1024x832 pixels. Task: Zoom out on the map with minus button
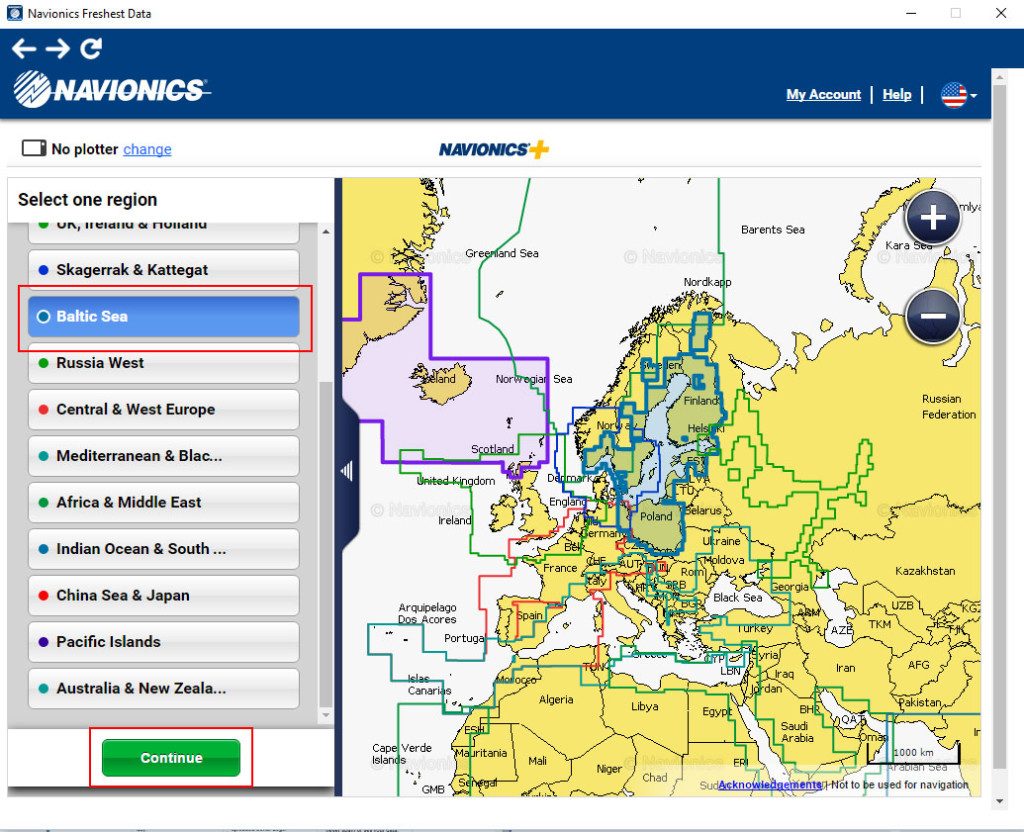tap(933, 316)
